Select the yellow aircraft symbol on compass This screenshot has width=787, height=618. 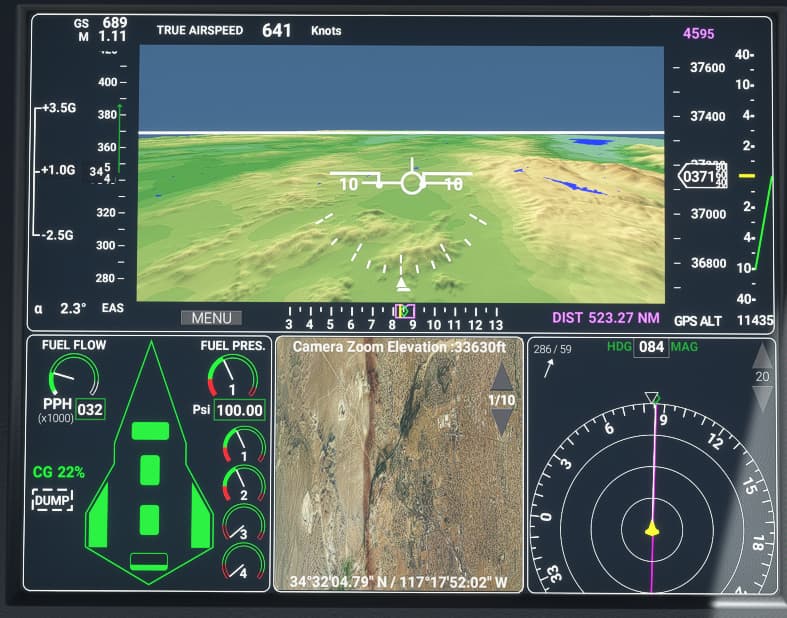(x=652, y=528)
